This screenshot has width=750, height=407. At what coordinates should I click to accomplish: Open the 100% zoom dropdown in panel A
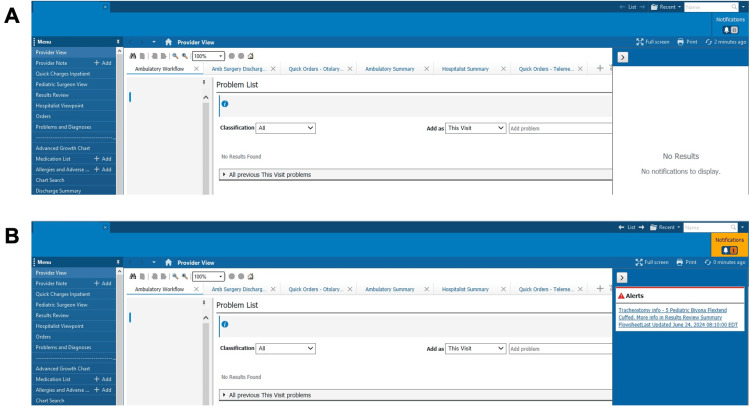[208, 56]
